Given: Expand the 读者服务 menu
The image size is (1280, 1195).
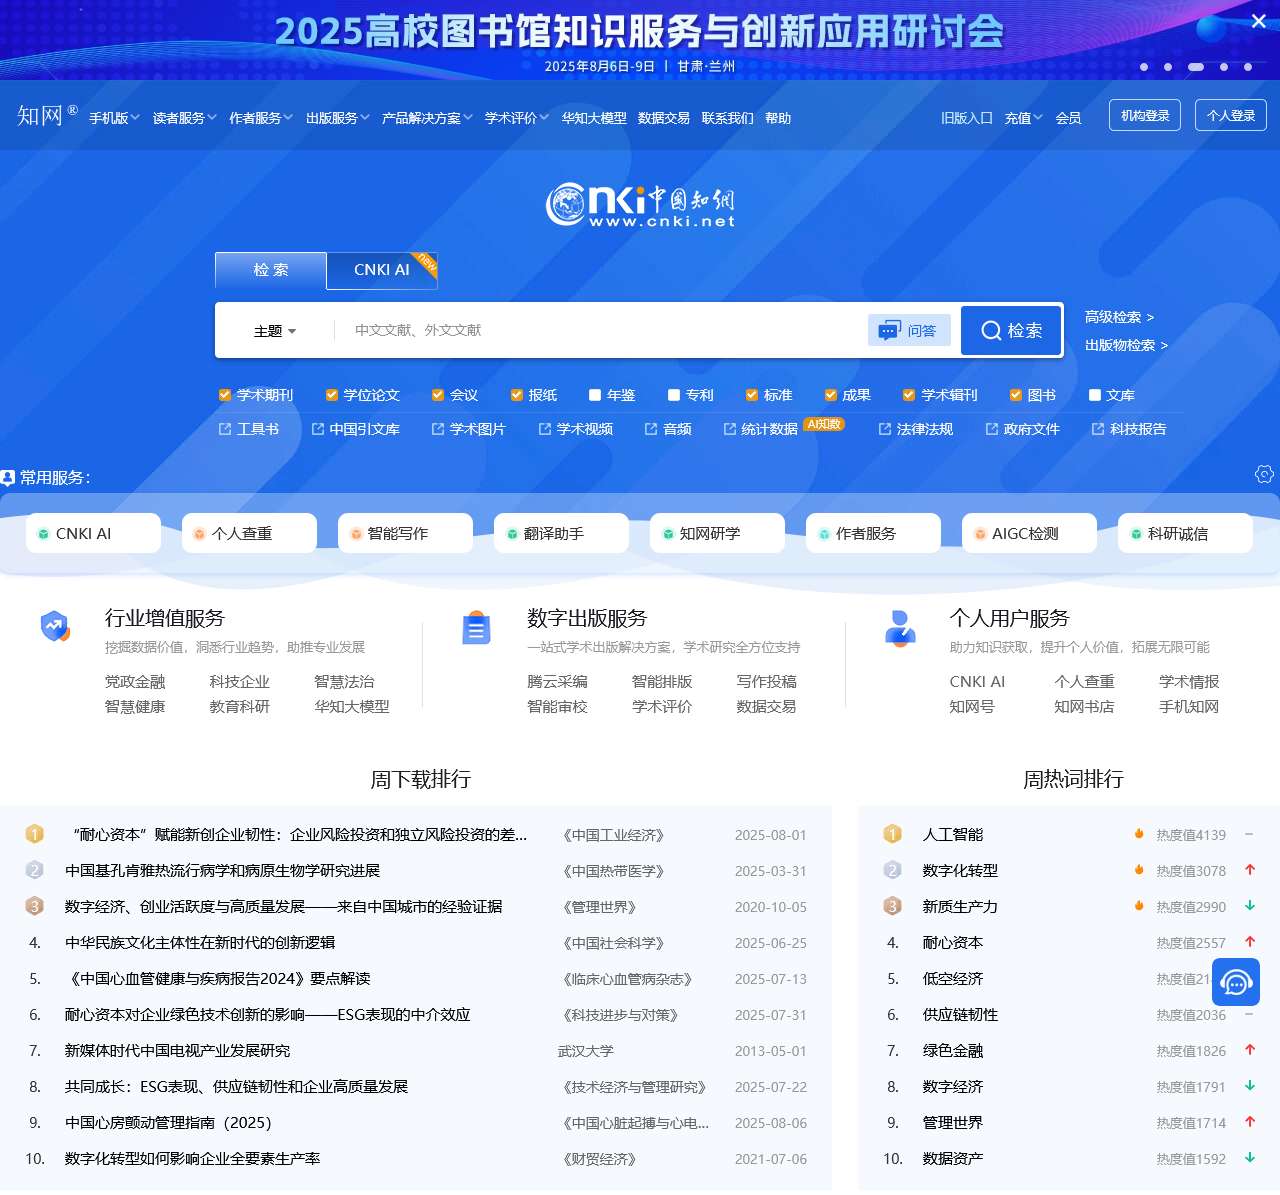Looking at the screenshot, I should pos(185,118).
